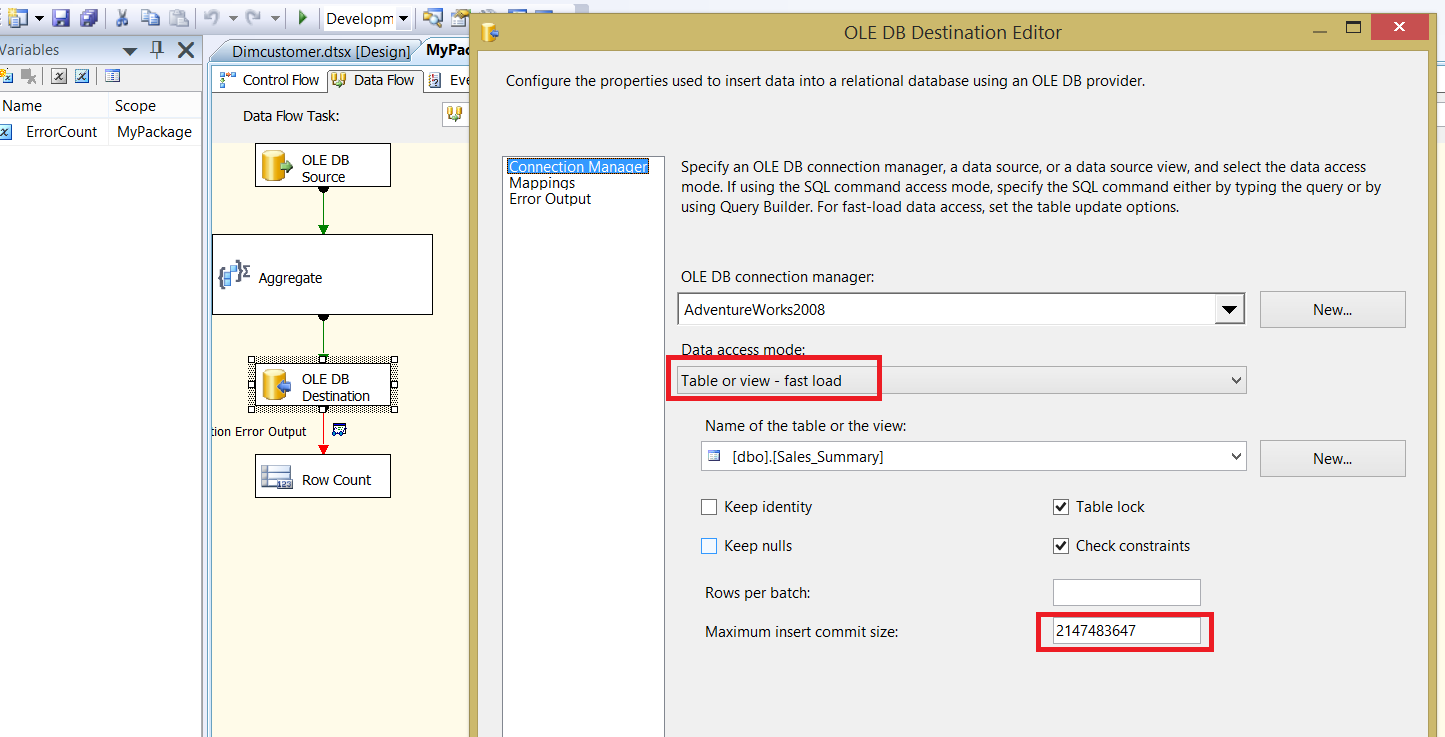Start debugging with the green play icon

[302, 17]
